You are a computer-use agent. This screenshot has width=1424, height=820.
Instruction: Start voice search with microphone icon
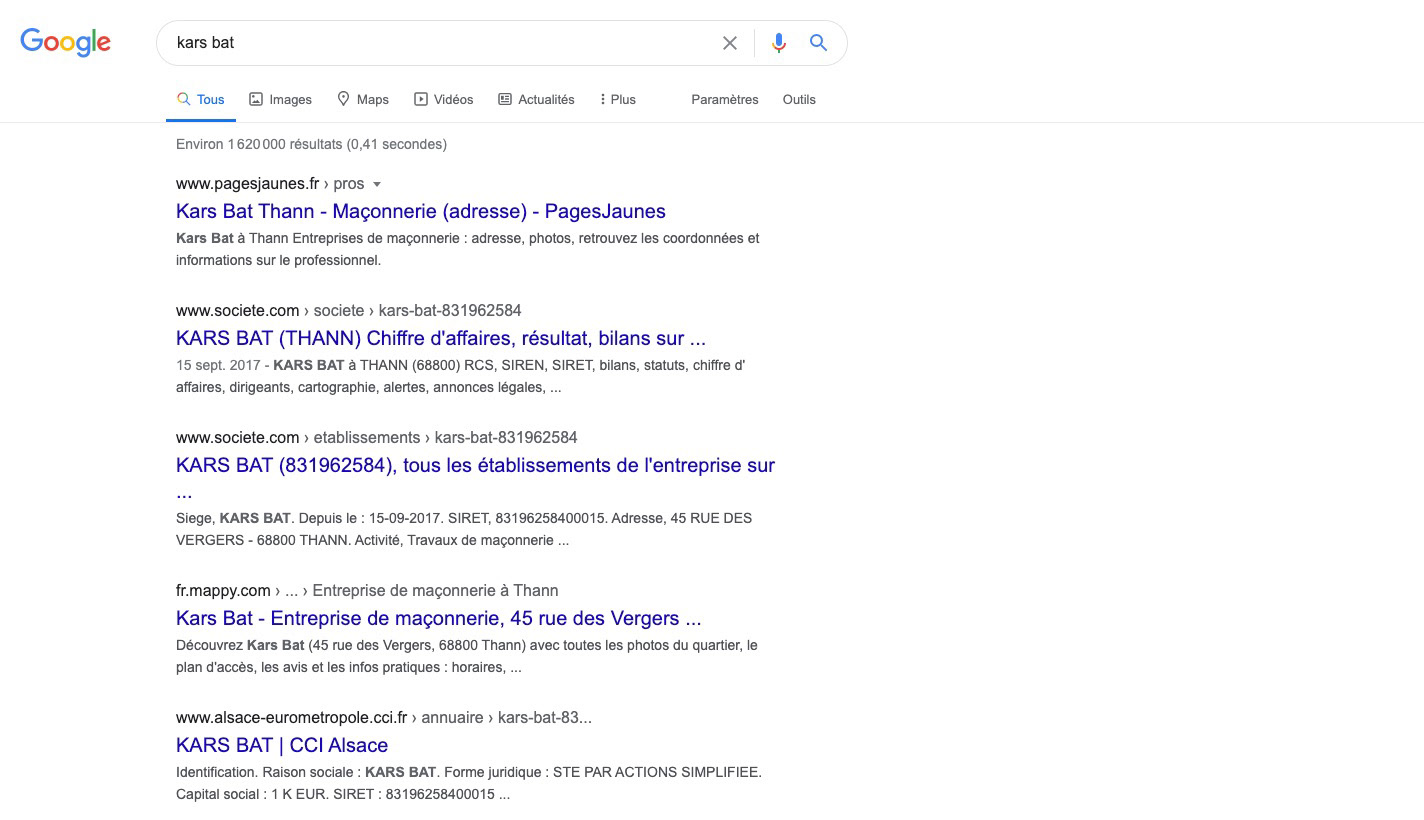778,43
